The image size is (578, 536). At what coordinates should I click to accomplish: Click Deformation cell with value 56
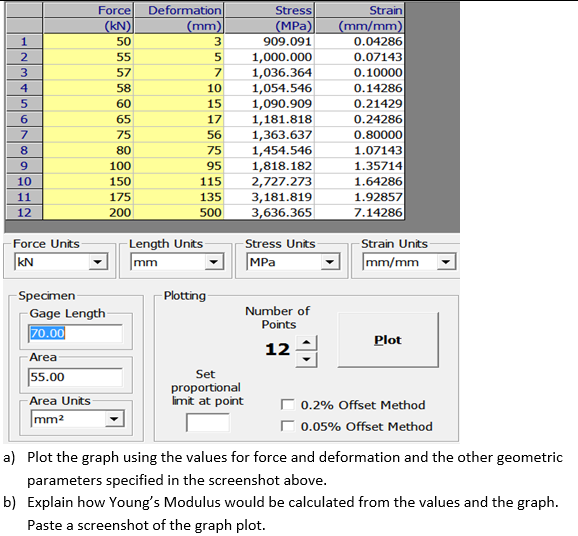tap(179, 135)
